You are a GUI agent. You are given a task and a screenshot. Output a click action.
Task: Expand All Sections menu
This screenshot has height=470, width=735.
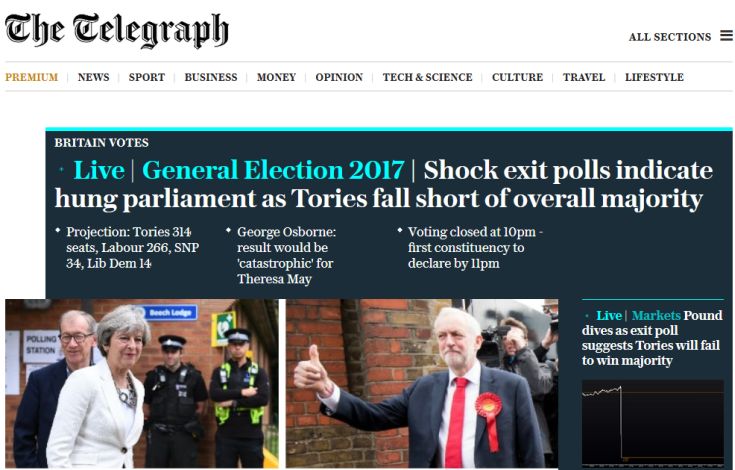[x=669, y=37]
